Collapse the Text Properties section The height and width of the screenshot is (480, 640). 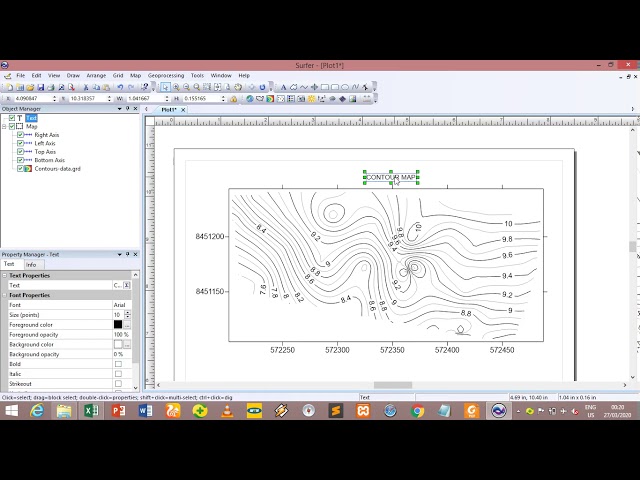(4, 276)
